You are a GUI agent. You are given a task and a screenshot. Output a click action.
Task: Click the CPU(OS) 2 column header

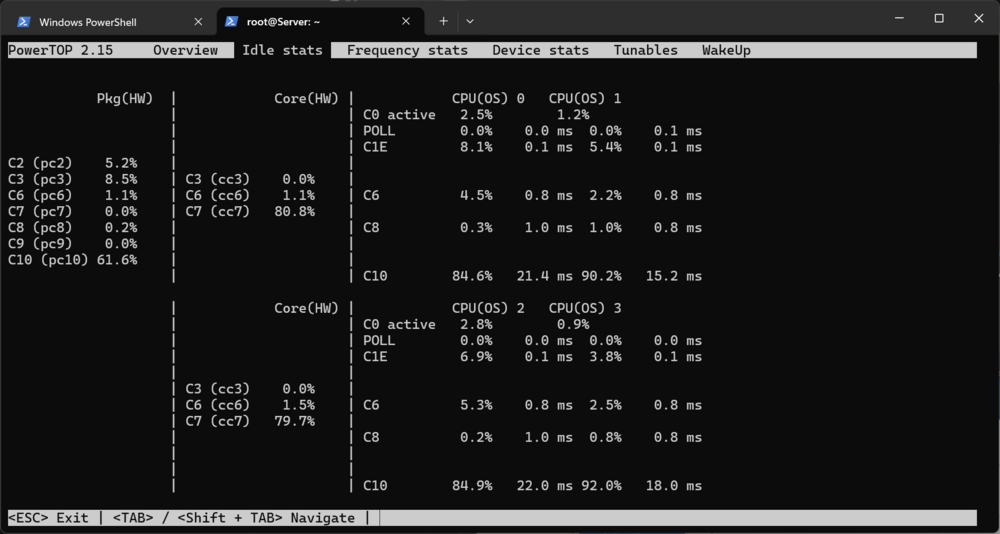click(489, 308)
